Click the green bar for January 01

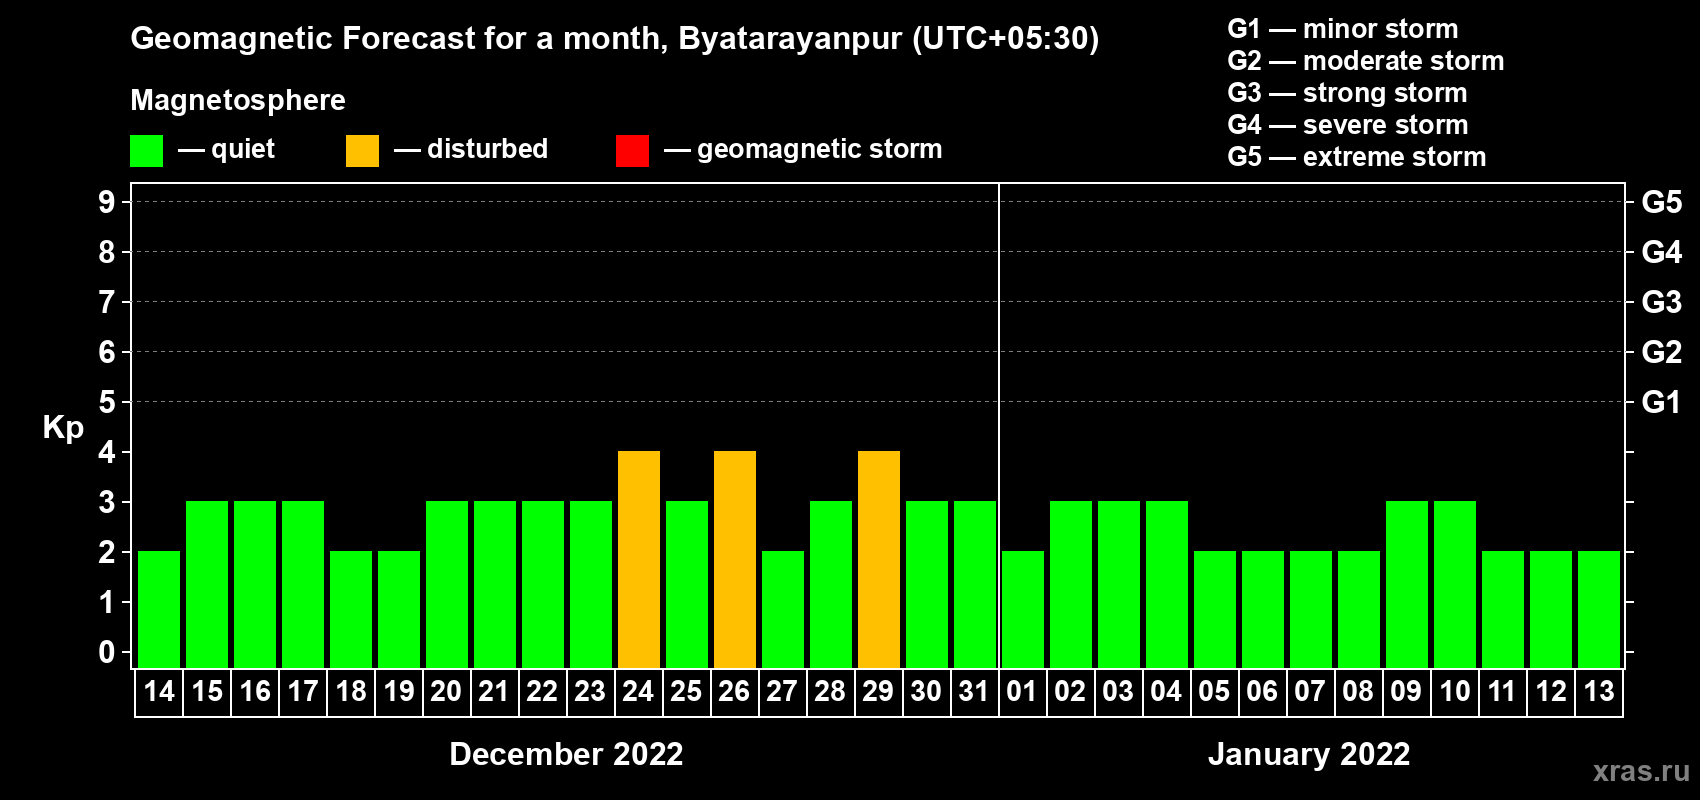(1023, 609)
